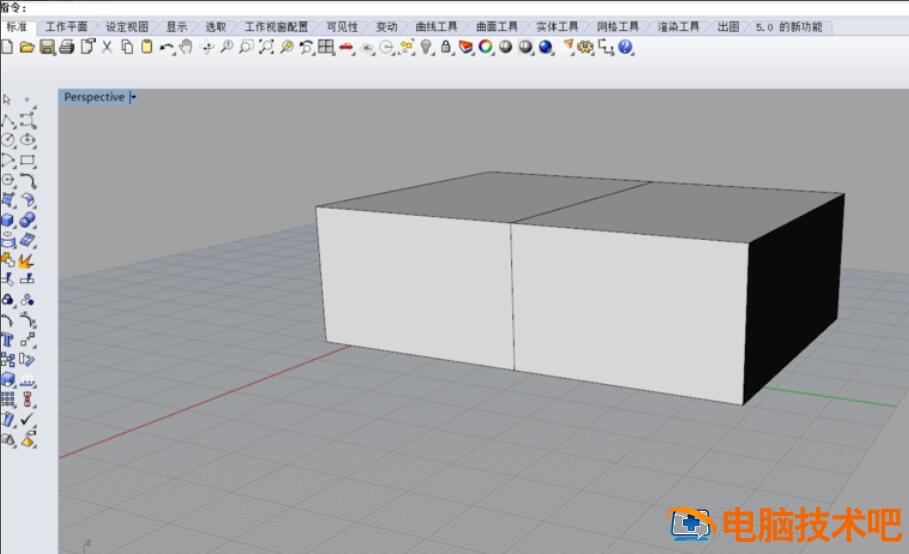The image size is (909, 554).
Task: Switch to the 曲面工具 tab
Action: tap(497, 27)
